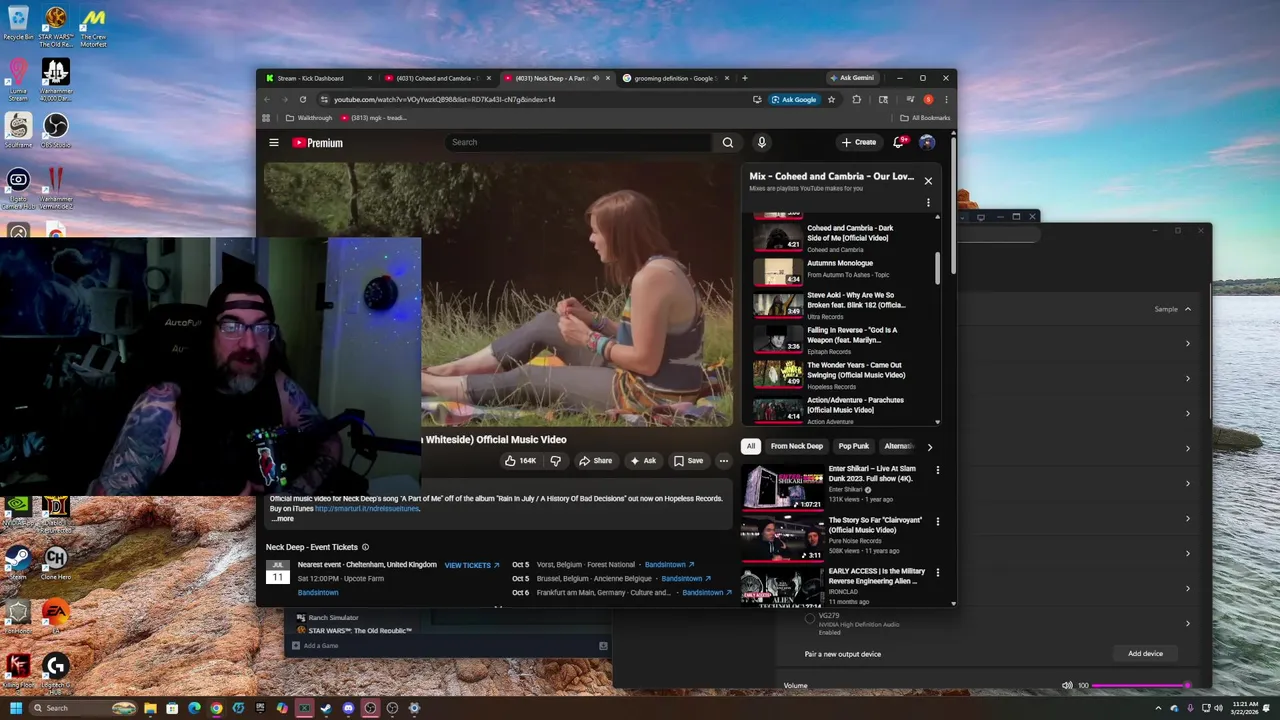
Task: Click the Event Tickets info icon
Action: (365, 547)
